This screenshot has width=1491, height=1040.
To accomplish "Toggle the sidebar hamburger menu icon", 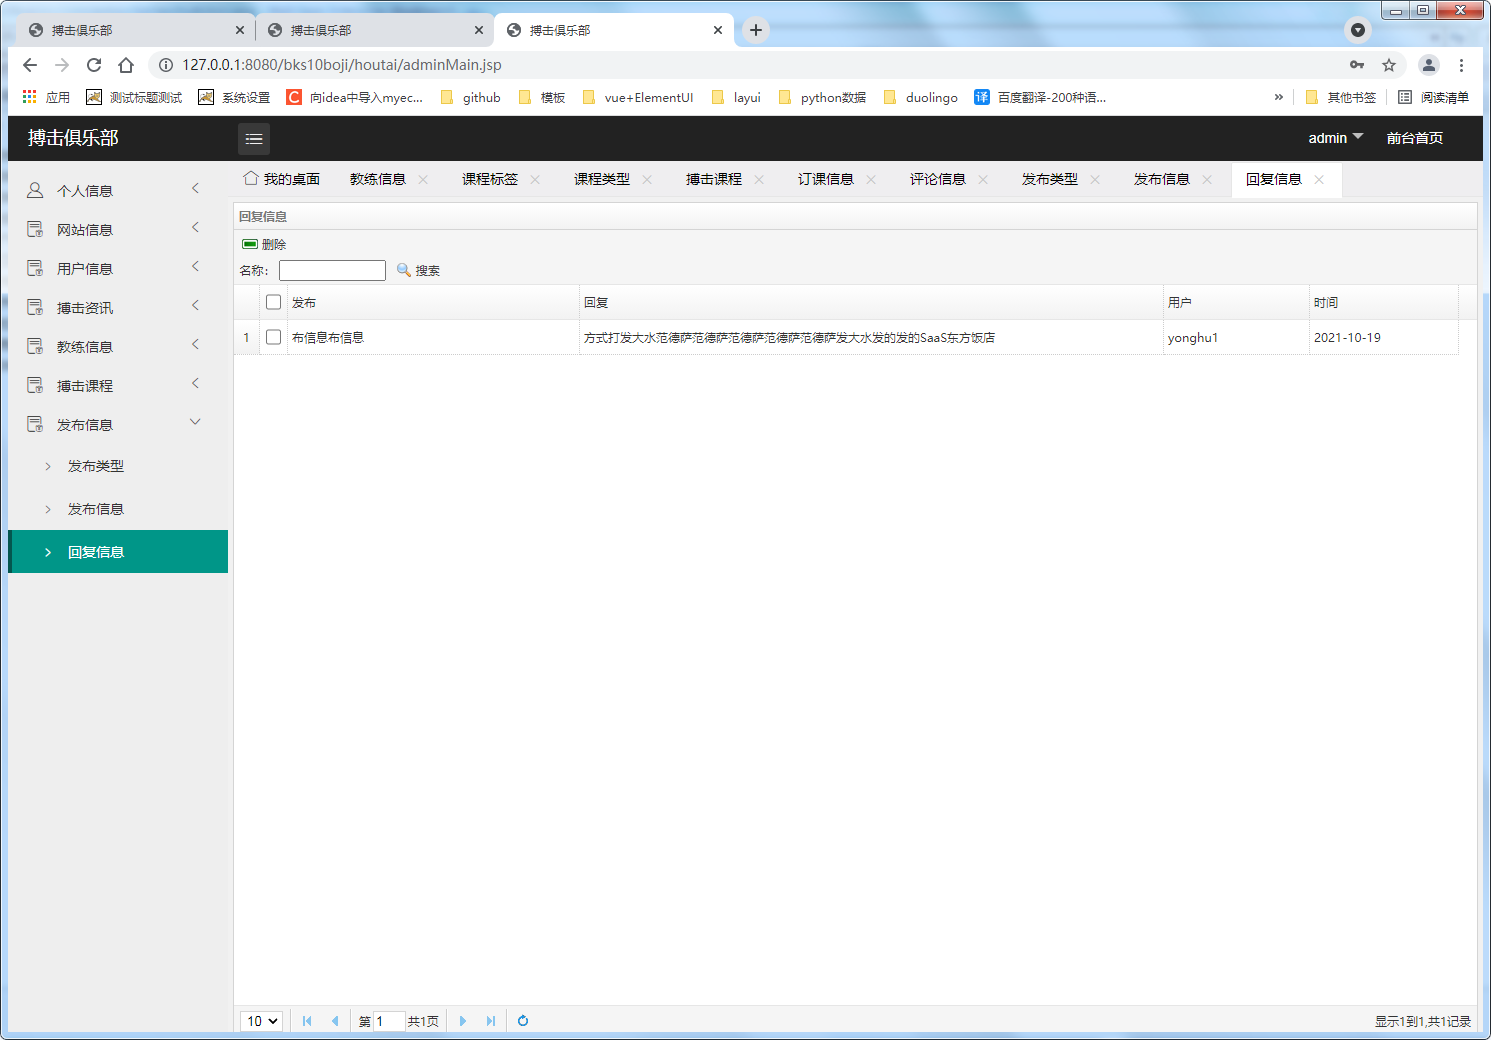I will tap(254, 139).
